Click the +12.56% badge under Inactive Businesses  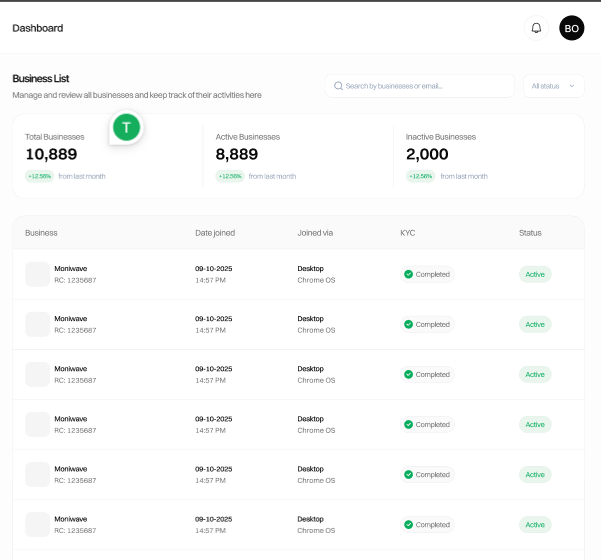(x=420, y=176)
